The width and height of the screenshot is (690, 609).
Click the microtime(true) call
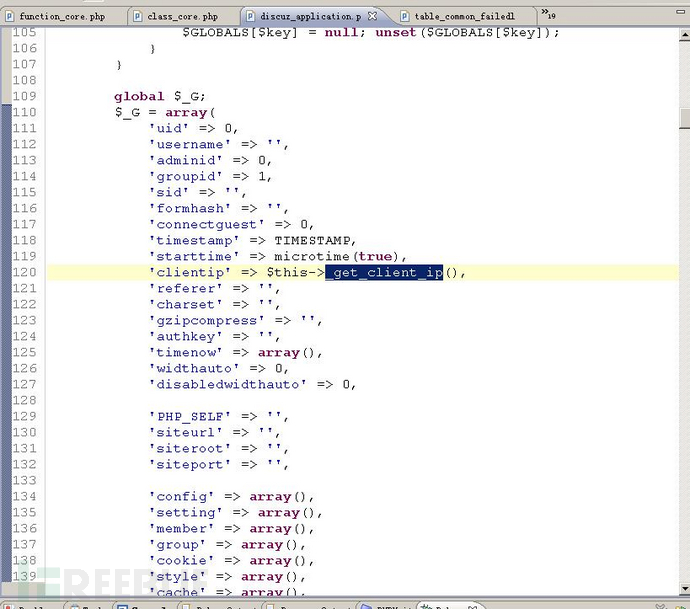coord(336,256)
